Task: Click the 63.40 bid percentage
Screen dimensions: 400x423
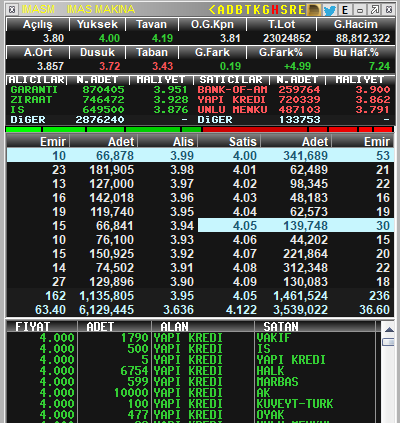Action: 50,310
